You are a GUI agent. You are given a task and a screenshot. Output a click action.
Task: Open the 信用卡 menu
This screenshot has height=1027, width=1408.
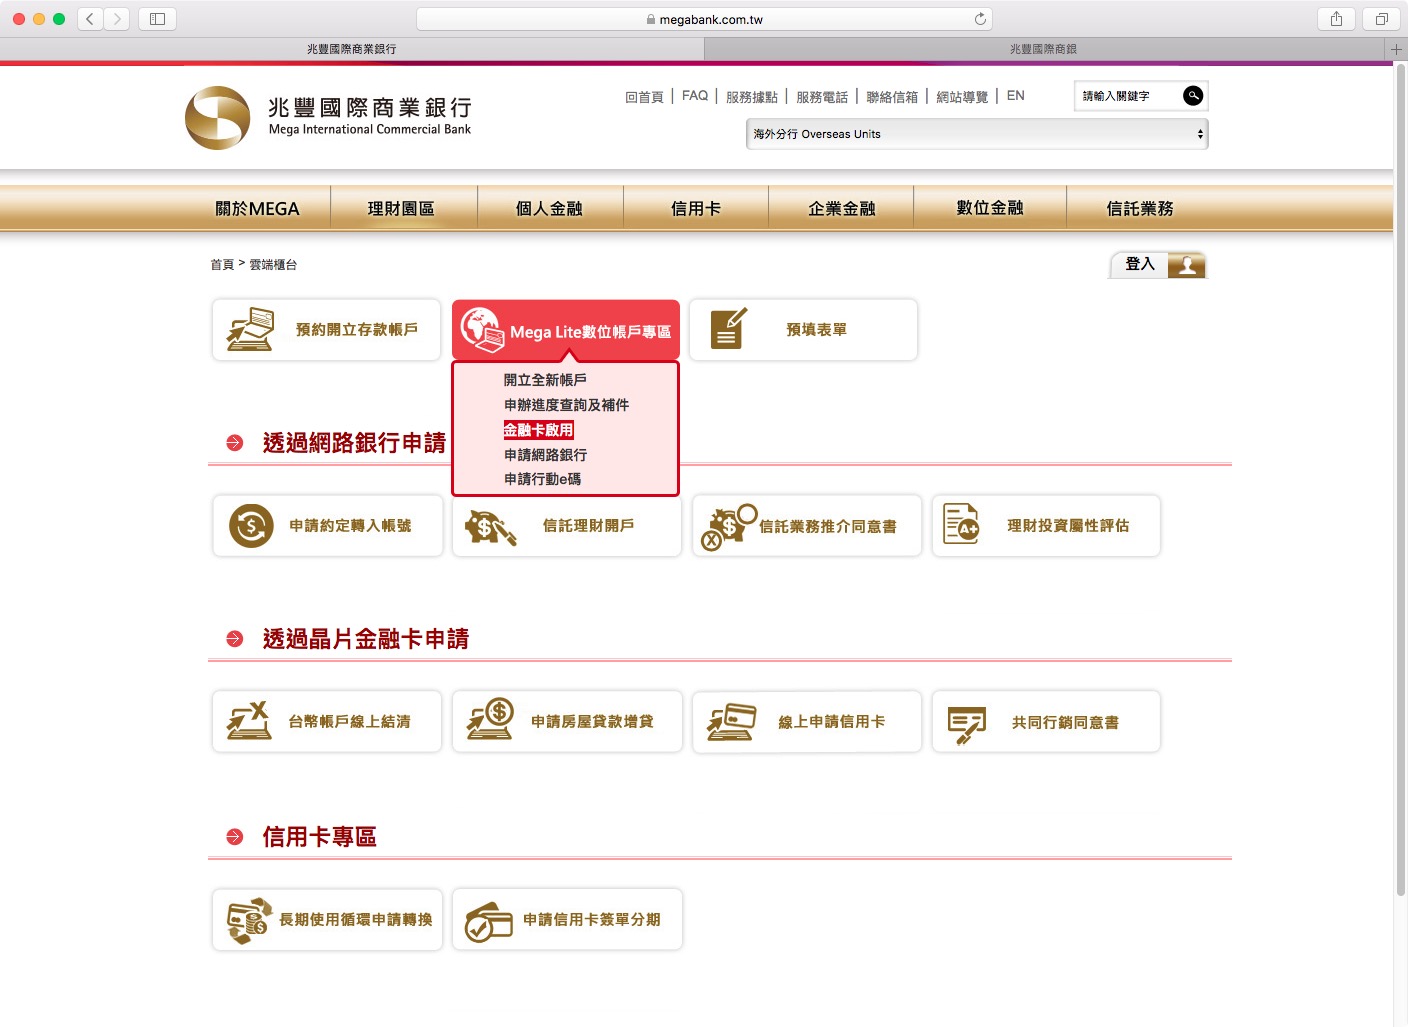[x=696, y=208]
